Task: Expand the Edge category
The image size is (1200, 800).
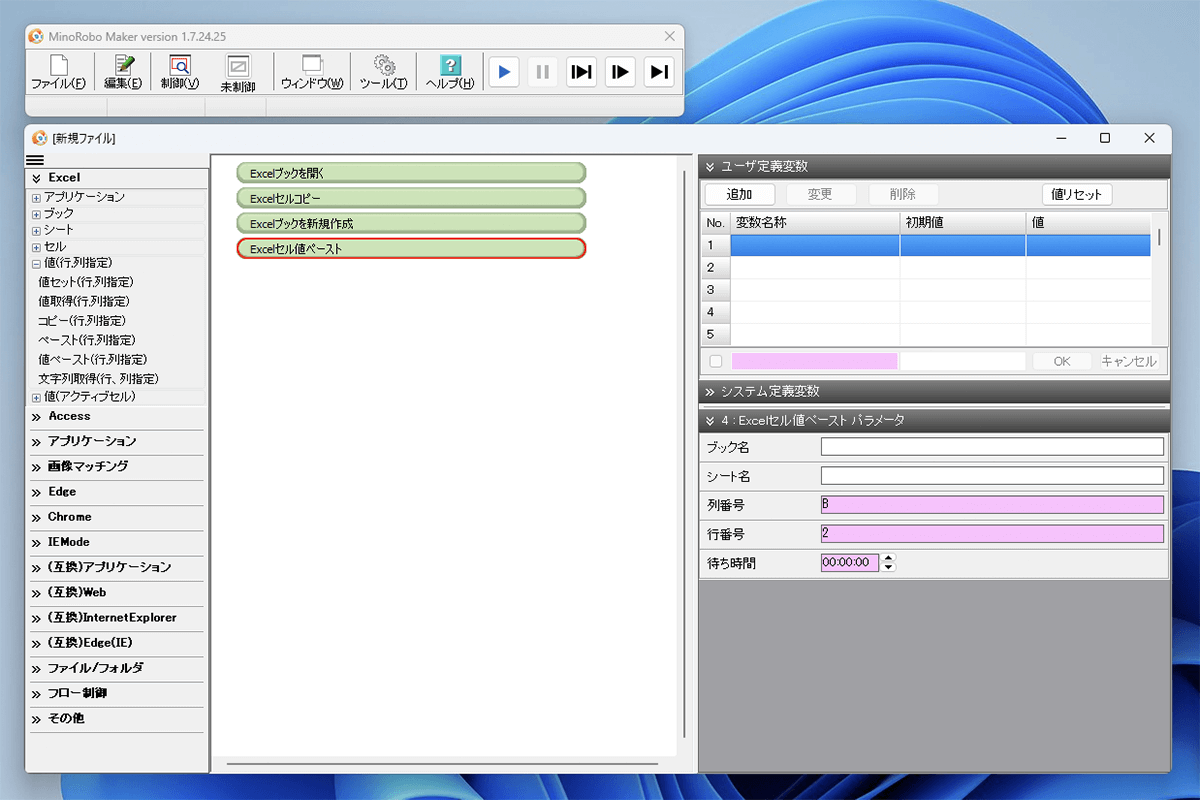Action: 36,492
